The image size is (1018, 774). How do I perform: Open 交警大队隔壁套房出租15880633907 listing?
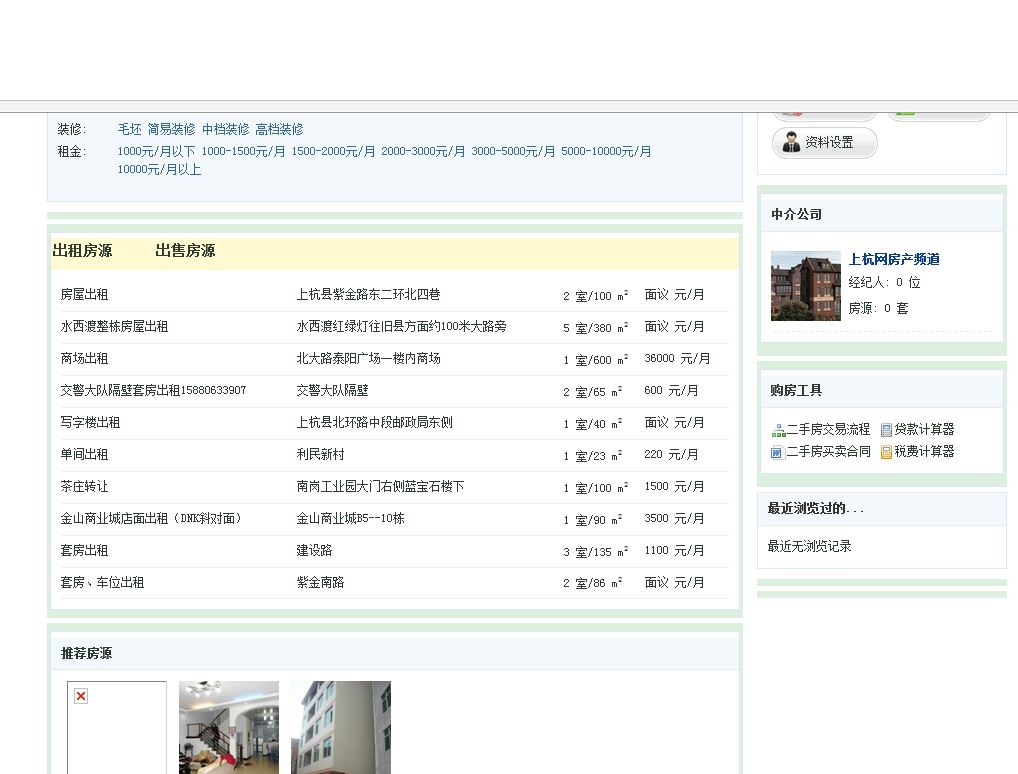pos(153,390)
